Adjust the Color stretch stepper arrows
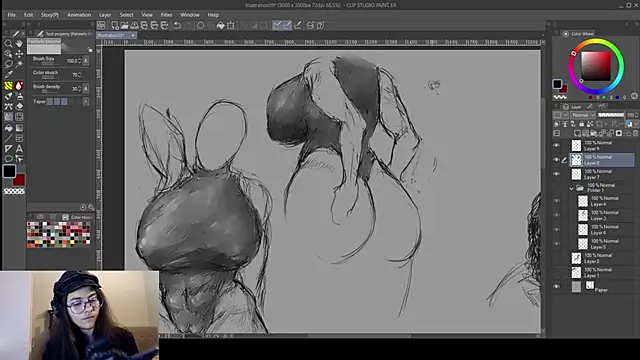Screen dimensions: 640x360 coord(80,75)
